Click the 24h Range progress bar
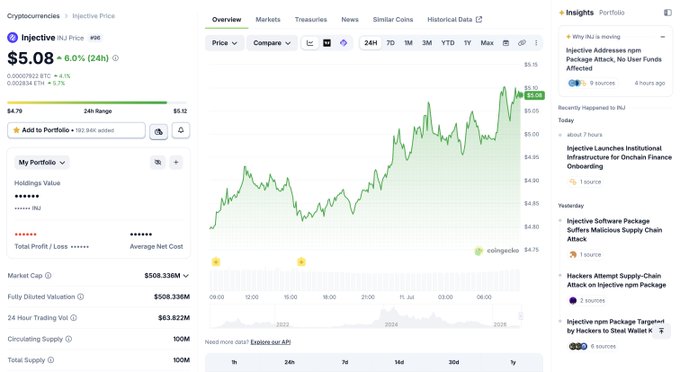 coord(97,103)
